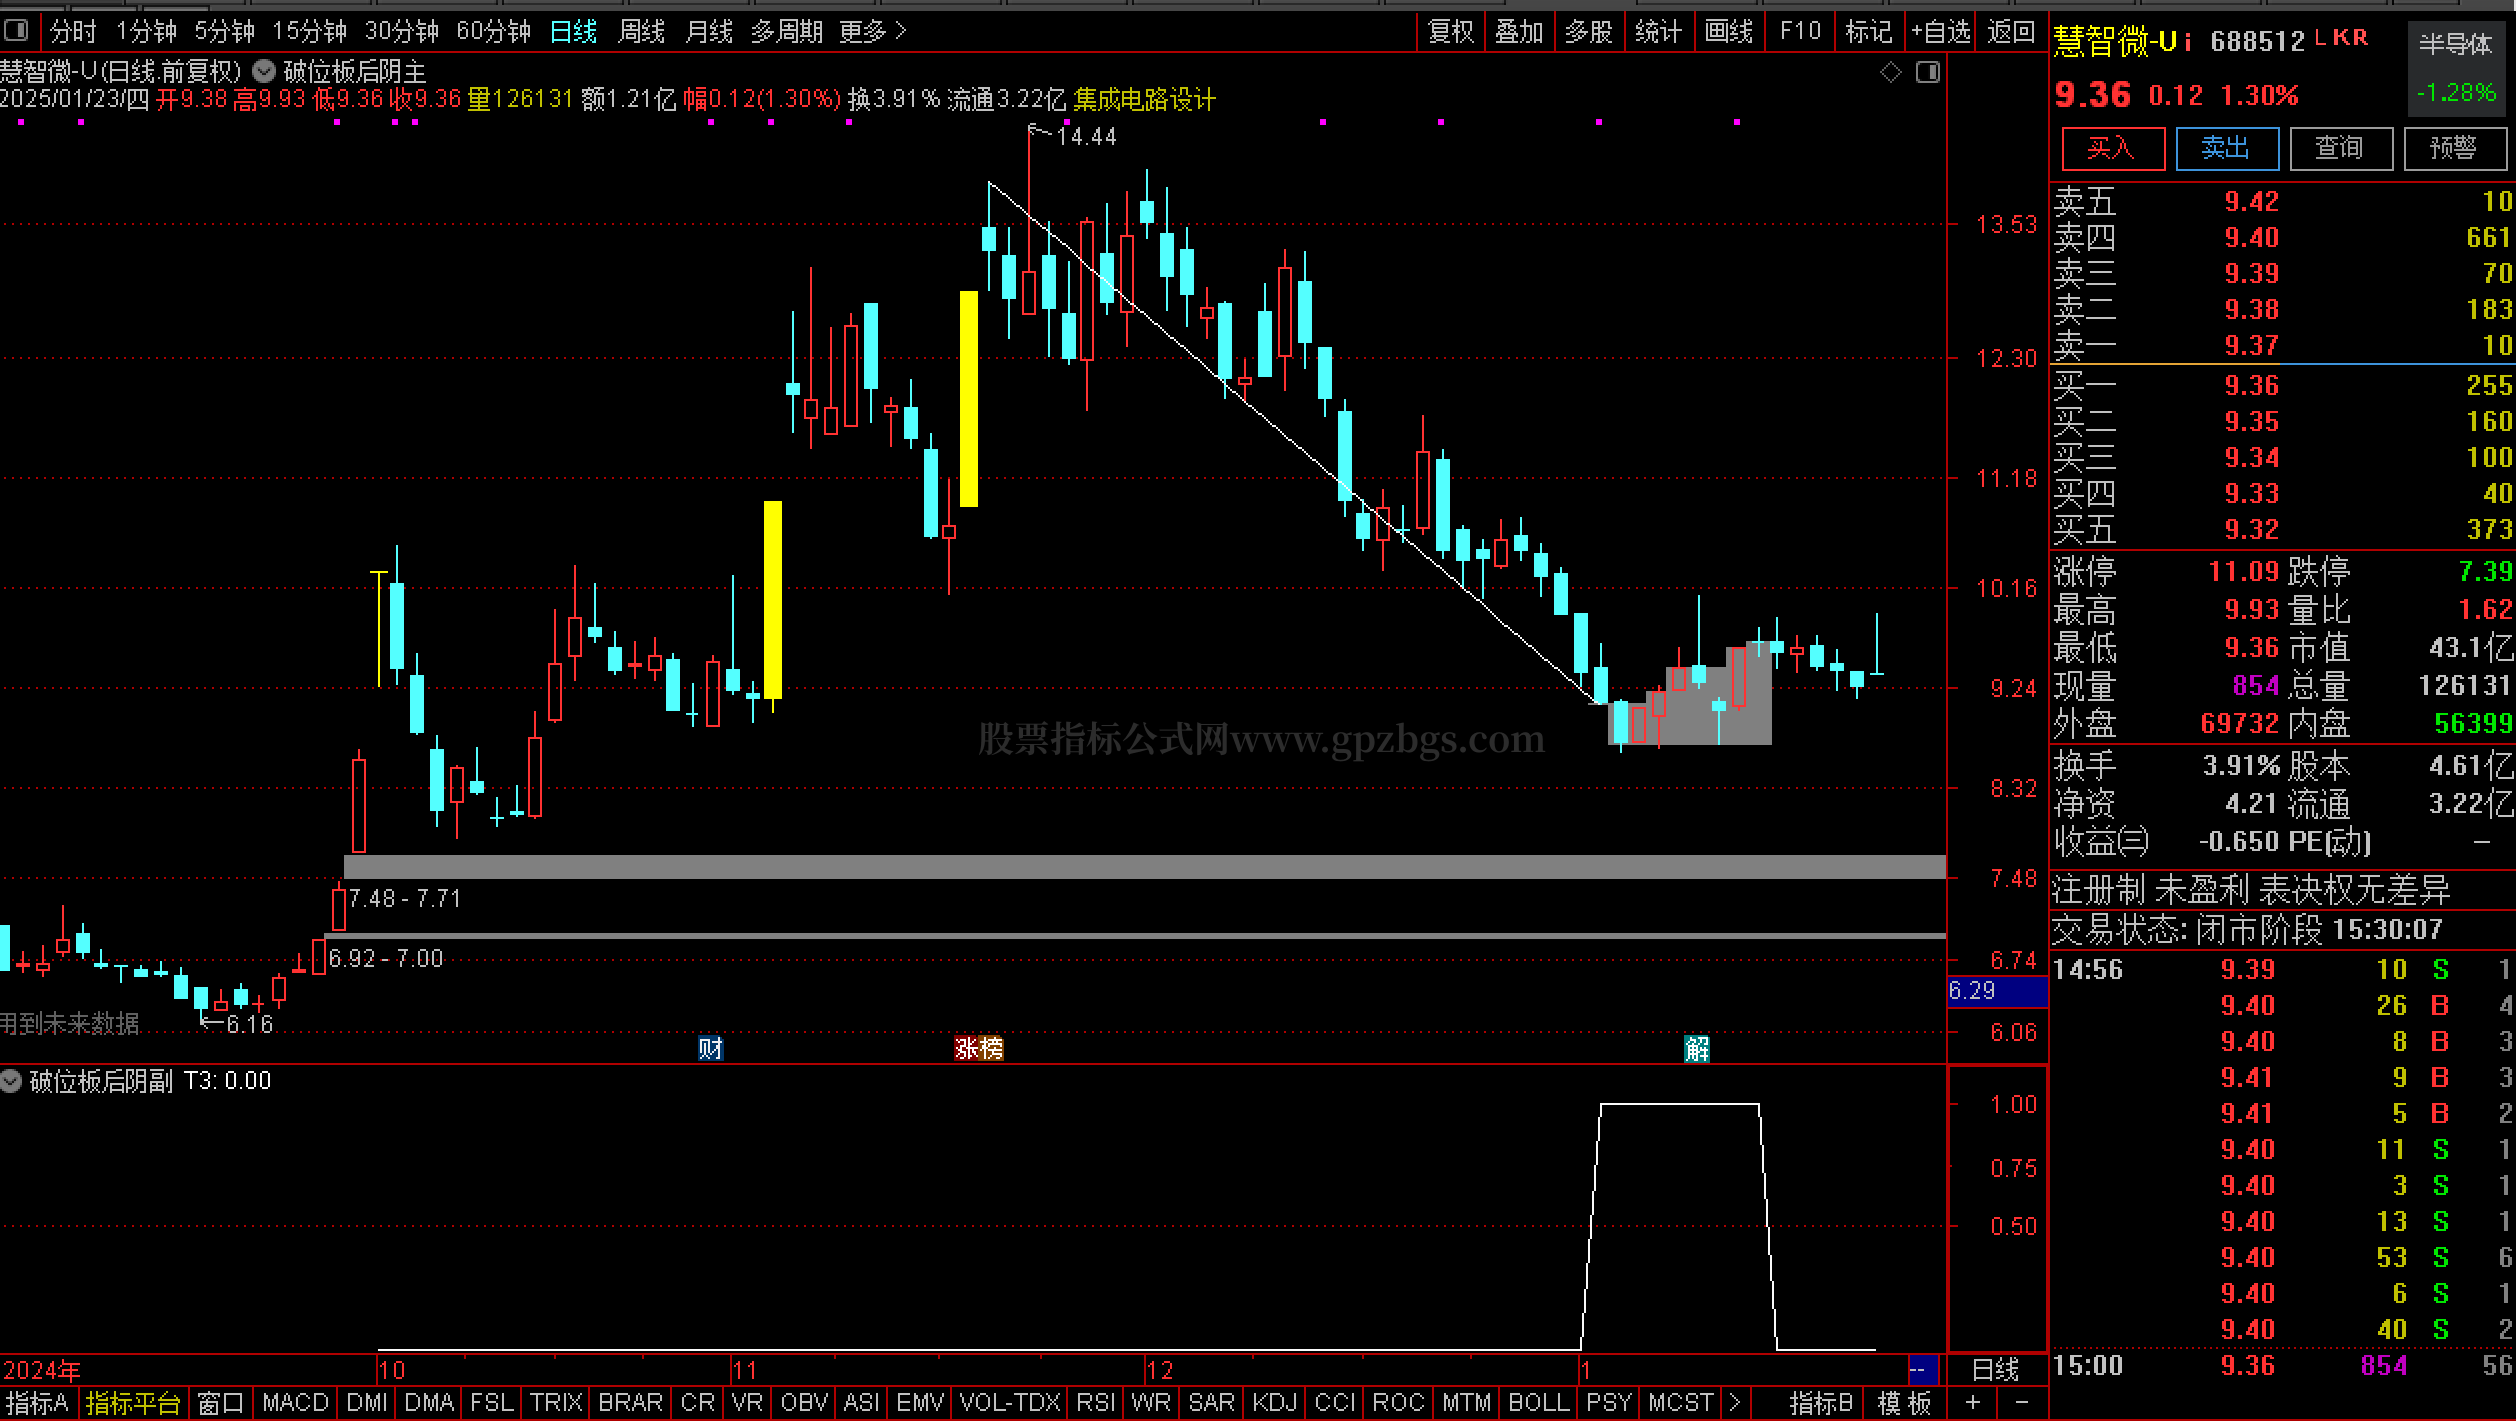Viewport: 2516px width, 1421px height.
Task: Select the MACD indicator tab
Action: point(295,1402)
